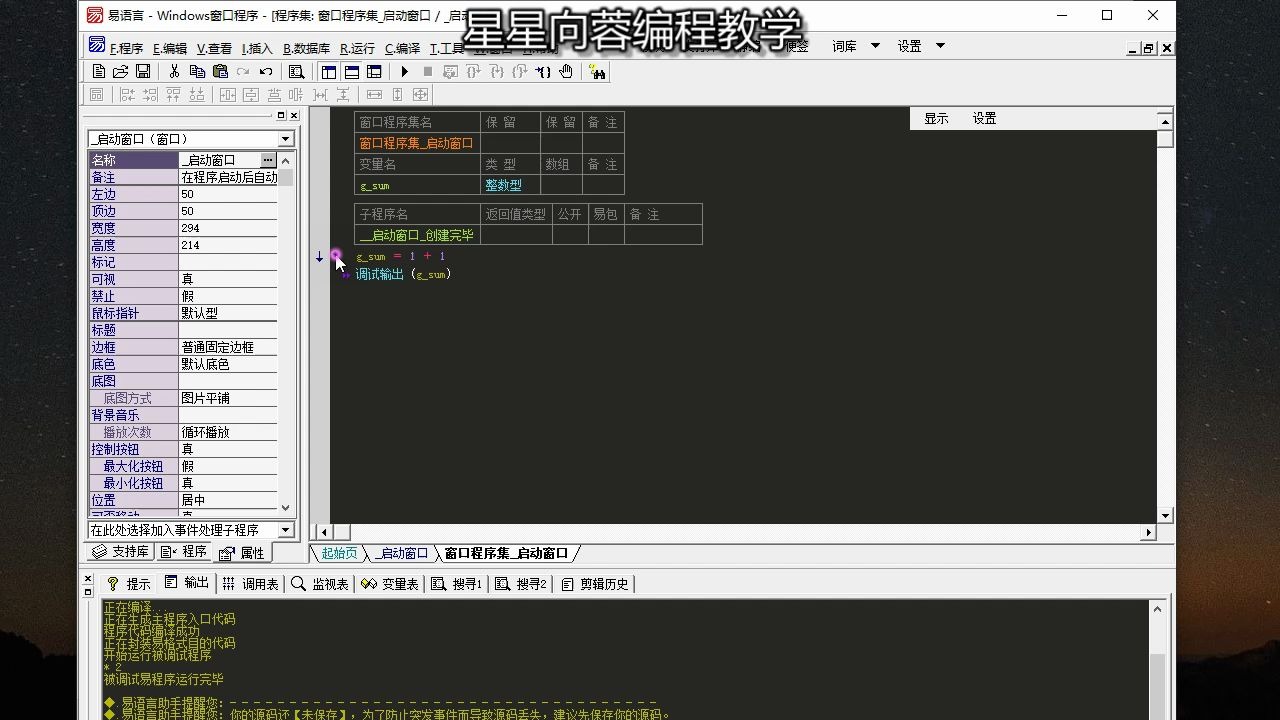The image size is (1280, 720).
Task: Create a new program file
Action: click(x=98, y=71)
